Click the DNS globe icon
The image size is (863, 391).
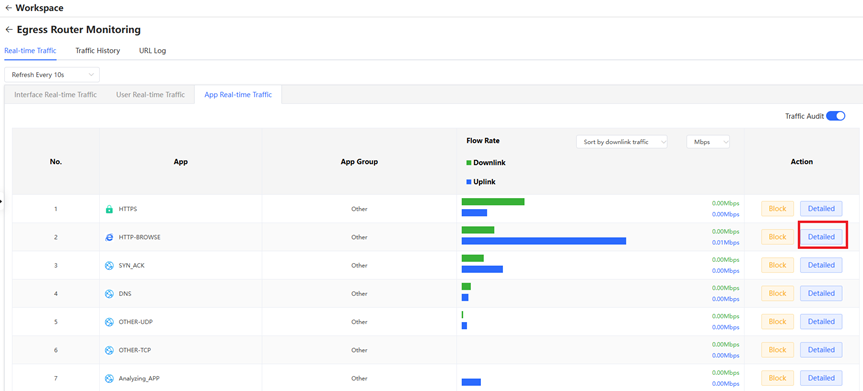[x=109, y=294]
